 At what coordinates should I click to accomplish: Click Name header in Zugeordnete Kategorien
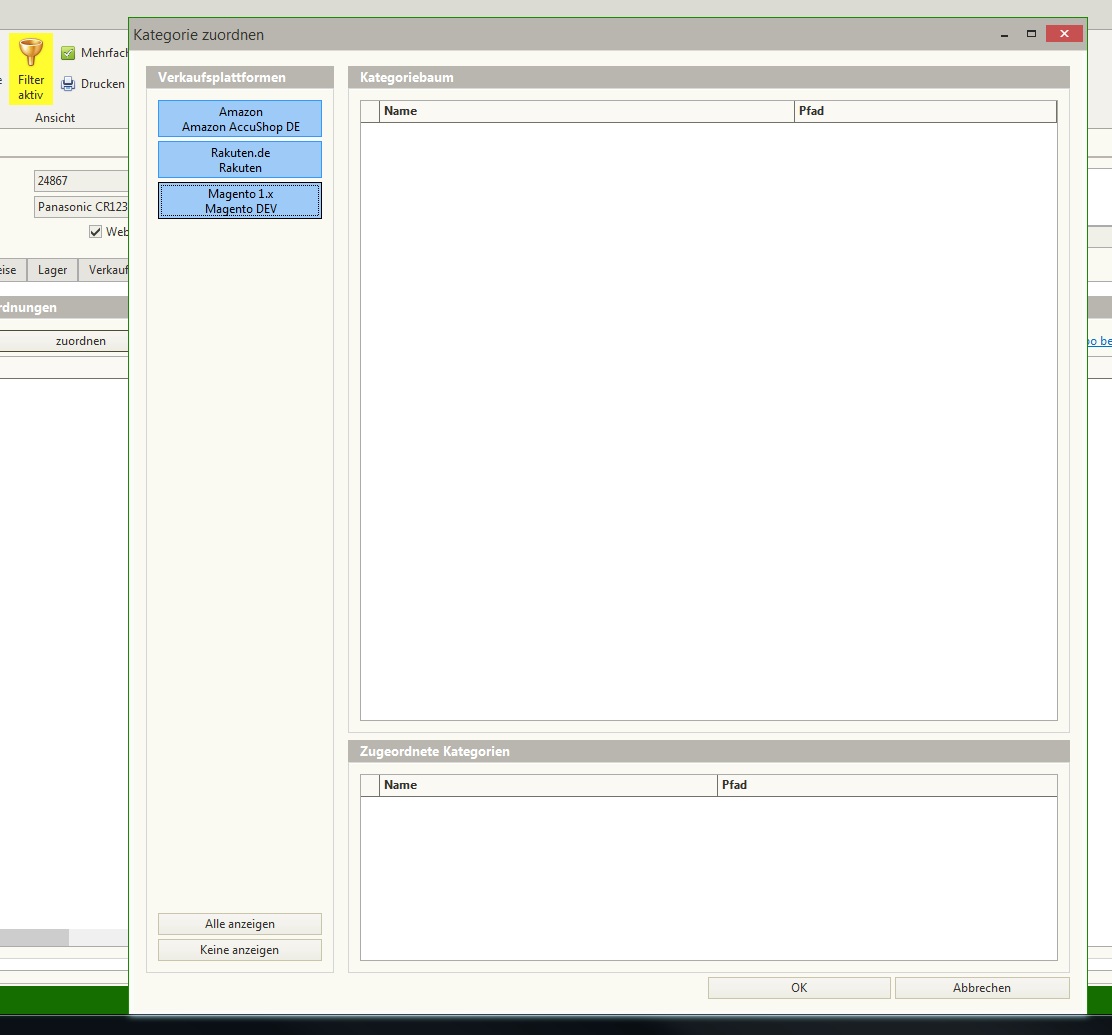click(548, 785)
